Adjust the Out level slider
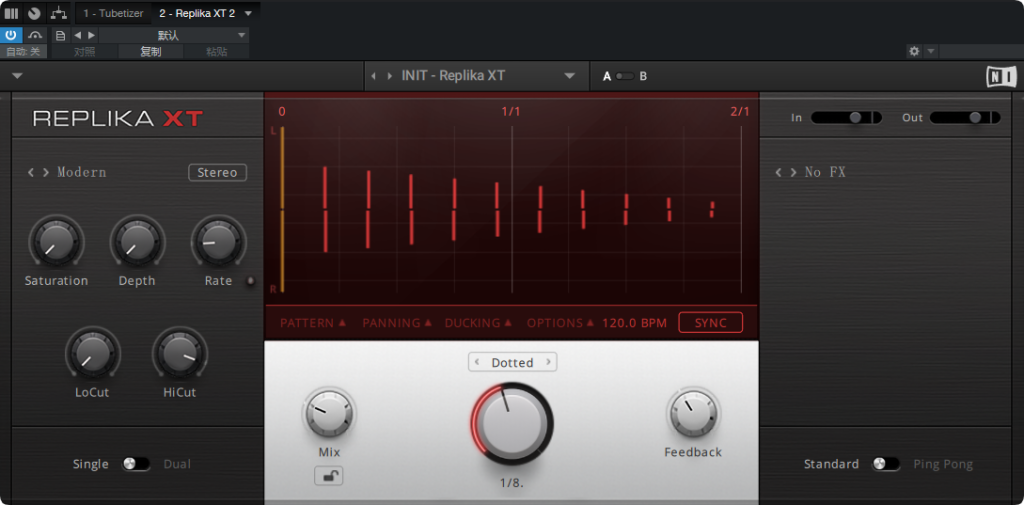Image resolution: width=1024 pixels, height=505 pixels. tap(965, 118)
